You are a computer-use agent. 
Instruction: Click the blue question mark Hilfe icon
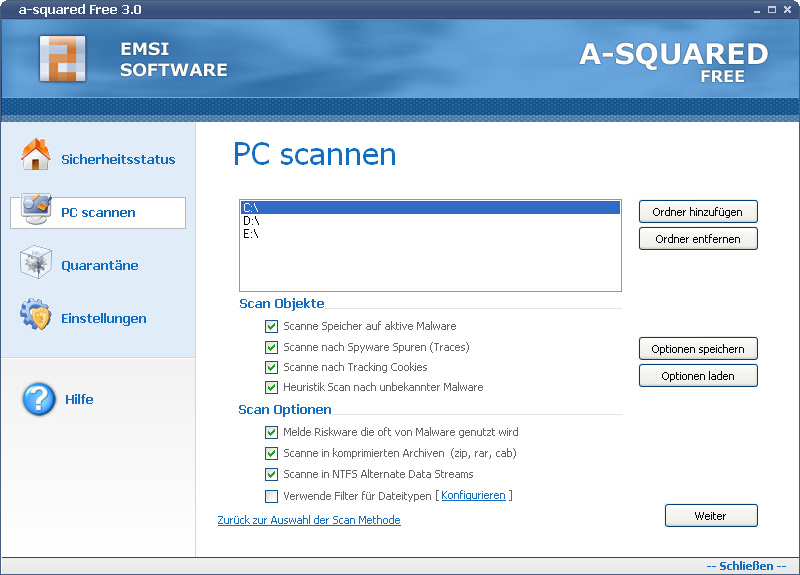click(x=39, y=399)
